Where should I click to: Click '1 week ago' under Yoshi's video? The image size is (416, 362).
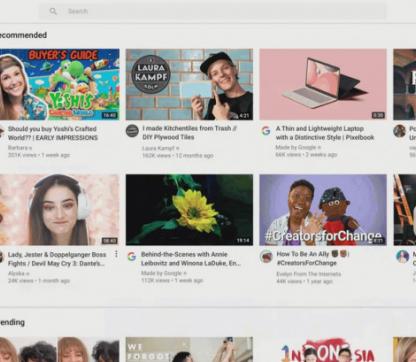(x=56, y=155)
